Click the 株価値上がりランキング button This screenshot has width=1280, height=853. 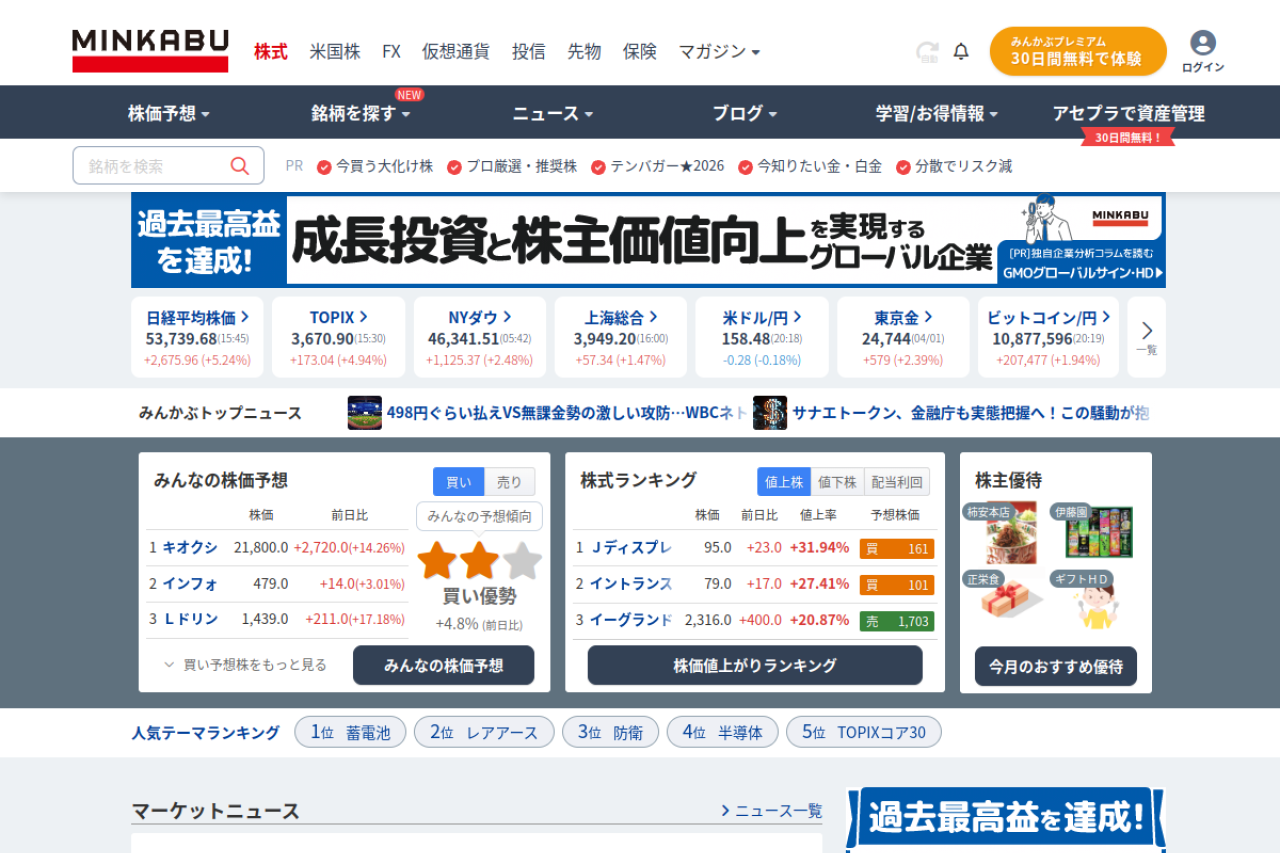(x=754, y=665)
